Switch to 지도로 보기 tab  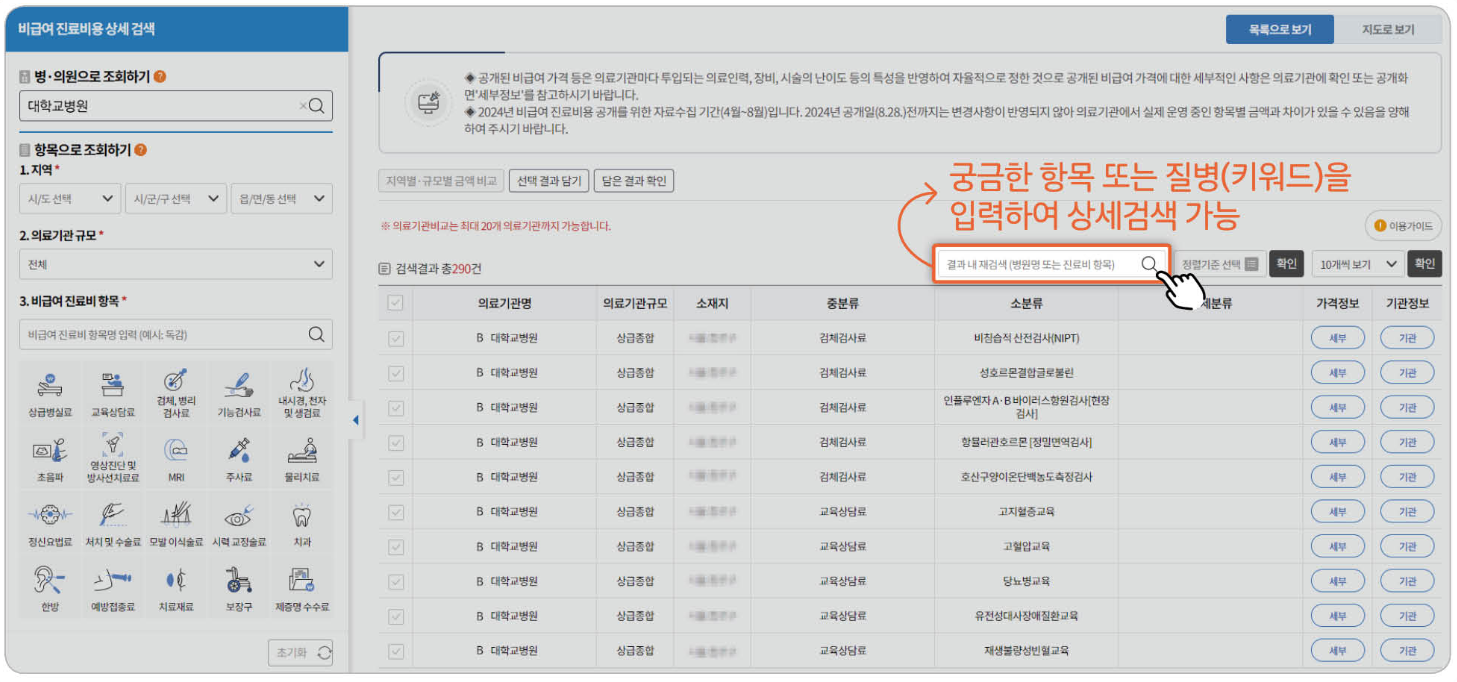tap(1388, 30)
